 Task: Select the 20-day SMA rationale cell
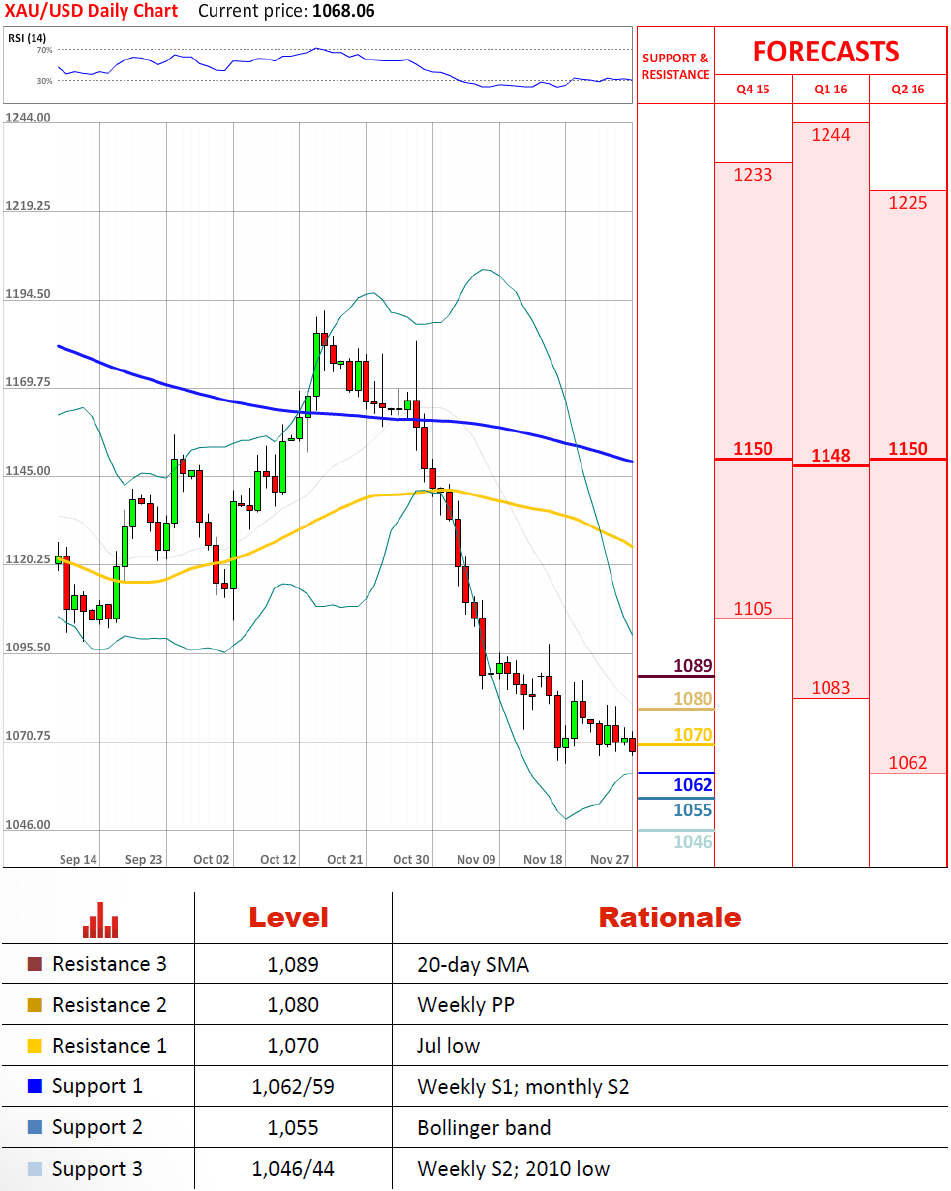[473, 965]
